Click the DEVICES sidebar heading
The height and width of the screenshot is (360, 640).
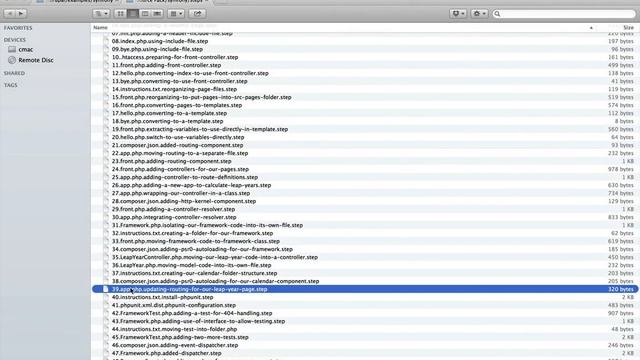15,40
